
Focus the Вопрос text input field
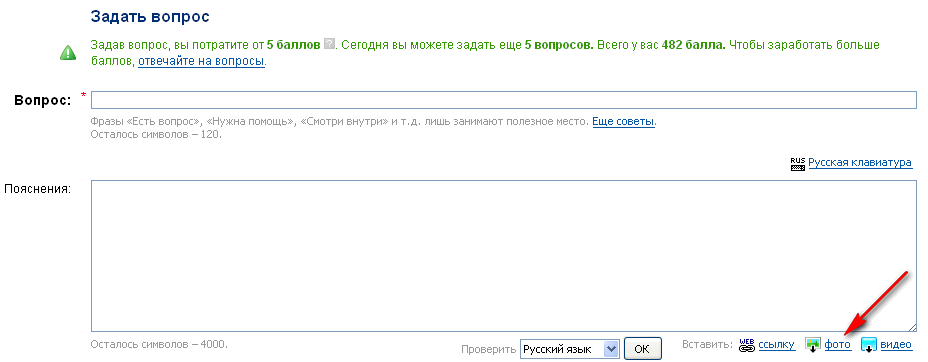[504, 100]
